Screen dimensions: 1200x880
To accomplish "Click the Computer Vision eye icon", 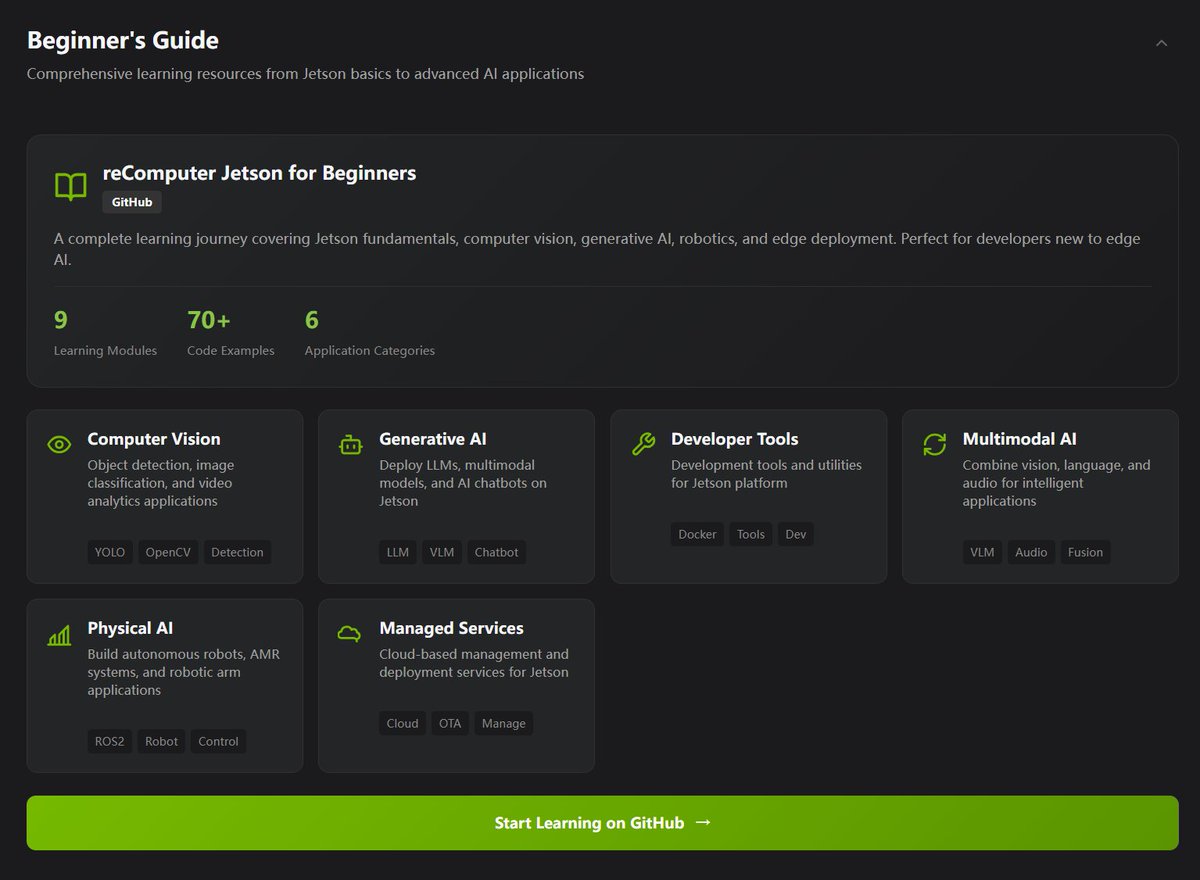I will tap(59, 444).
